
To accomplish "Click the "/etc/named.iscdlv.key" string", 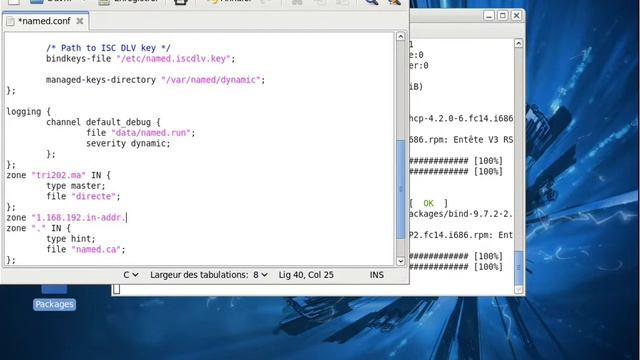I will tap(173, 59).
